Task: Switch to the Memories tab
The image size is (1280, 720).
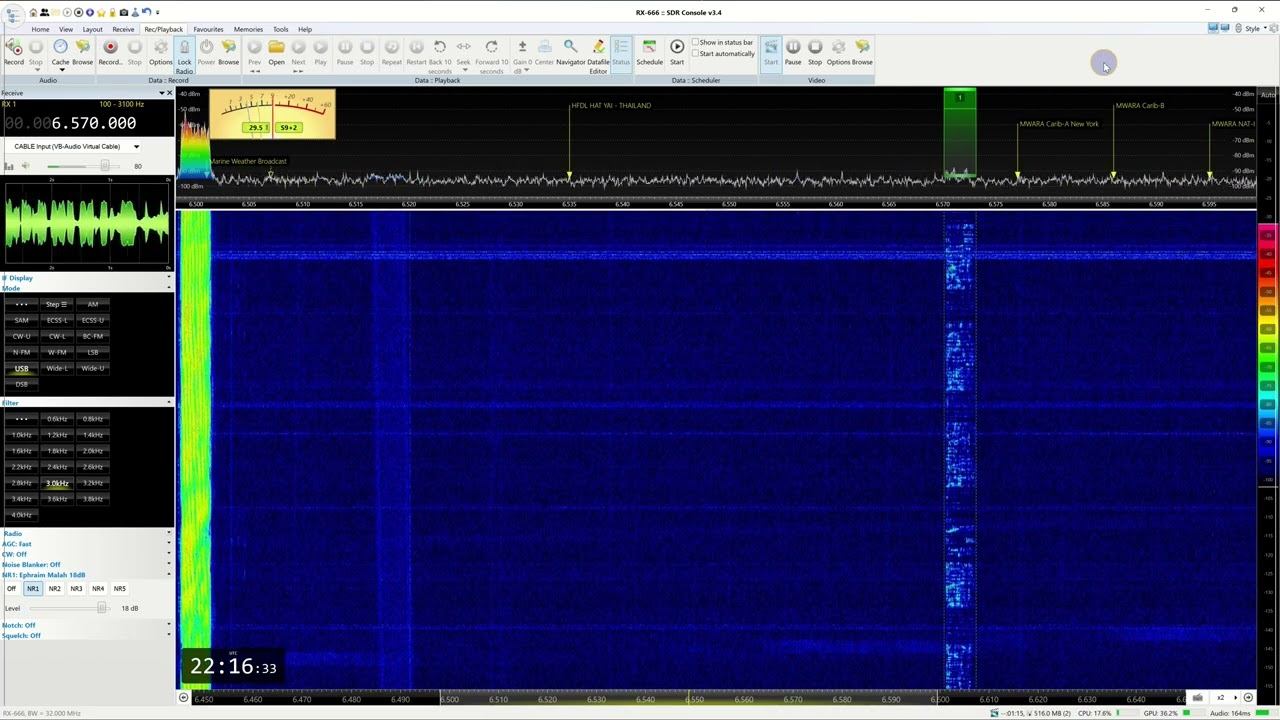Action: point(248,29)
